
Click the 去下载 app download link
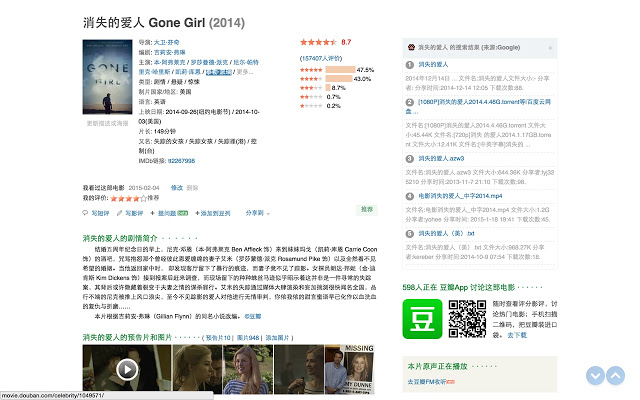(x=517, y=335)
